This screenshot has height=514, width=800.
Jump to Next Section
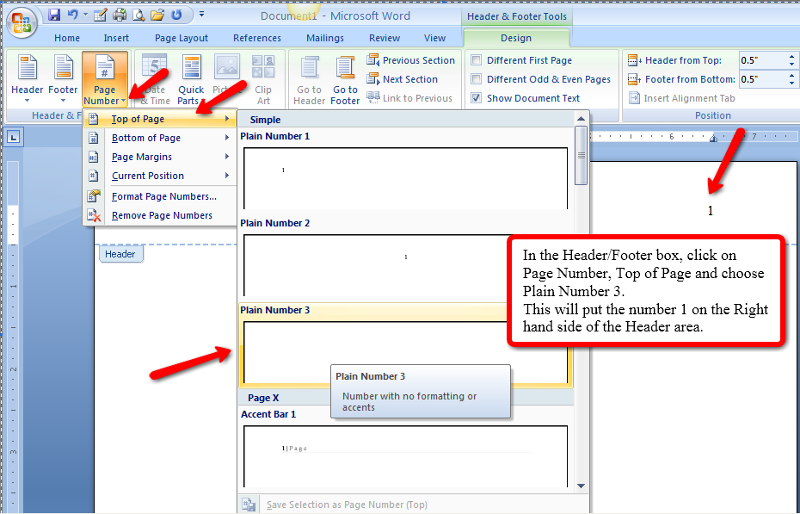pos(402,79)
